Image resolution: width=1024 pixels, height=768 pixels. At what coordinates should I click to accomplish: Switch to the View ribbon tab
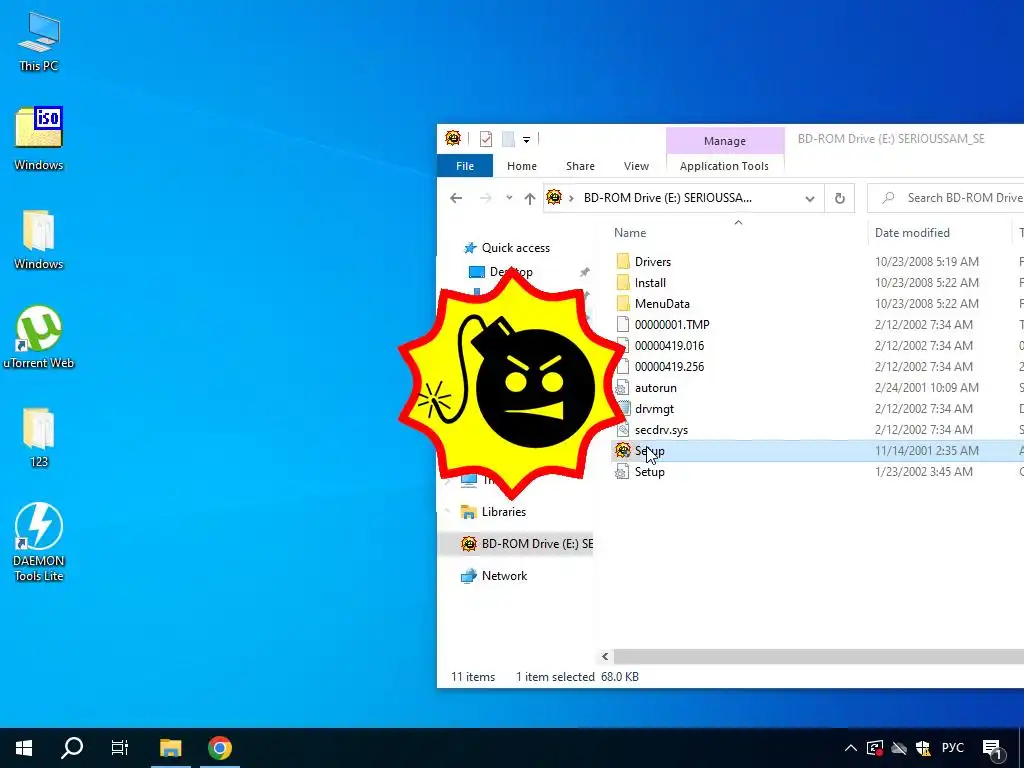point(636,166)
